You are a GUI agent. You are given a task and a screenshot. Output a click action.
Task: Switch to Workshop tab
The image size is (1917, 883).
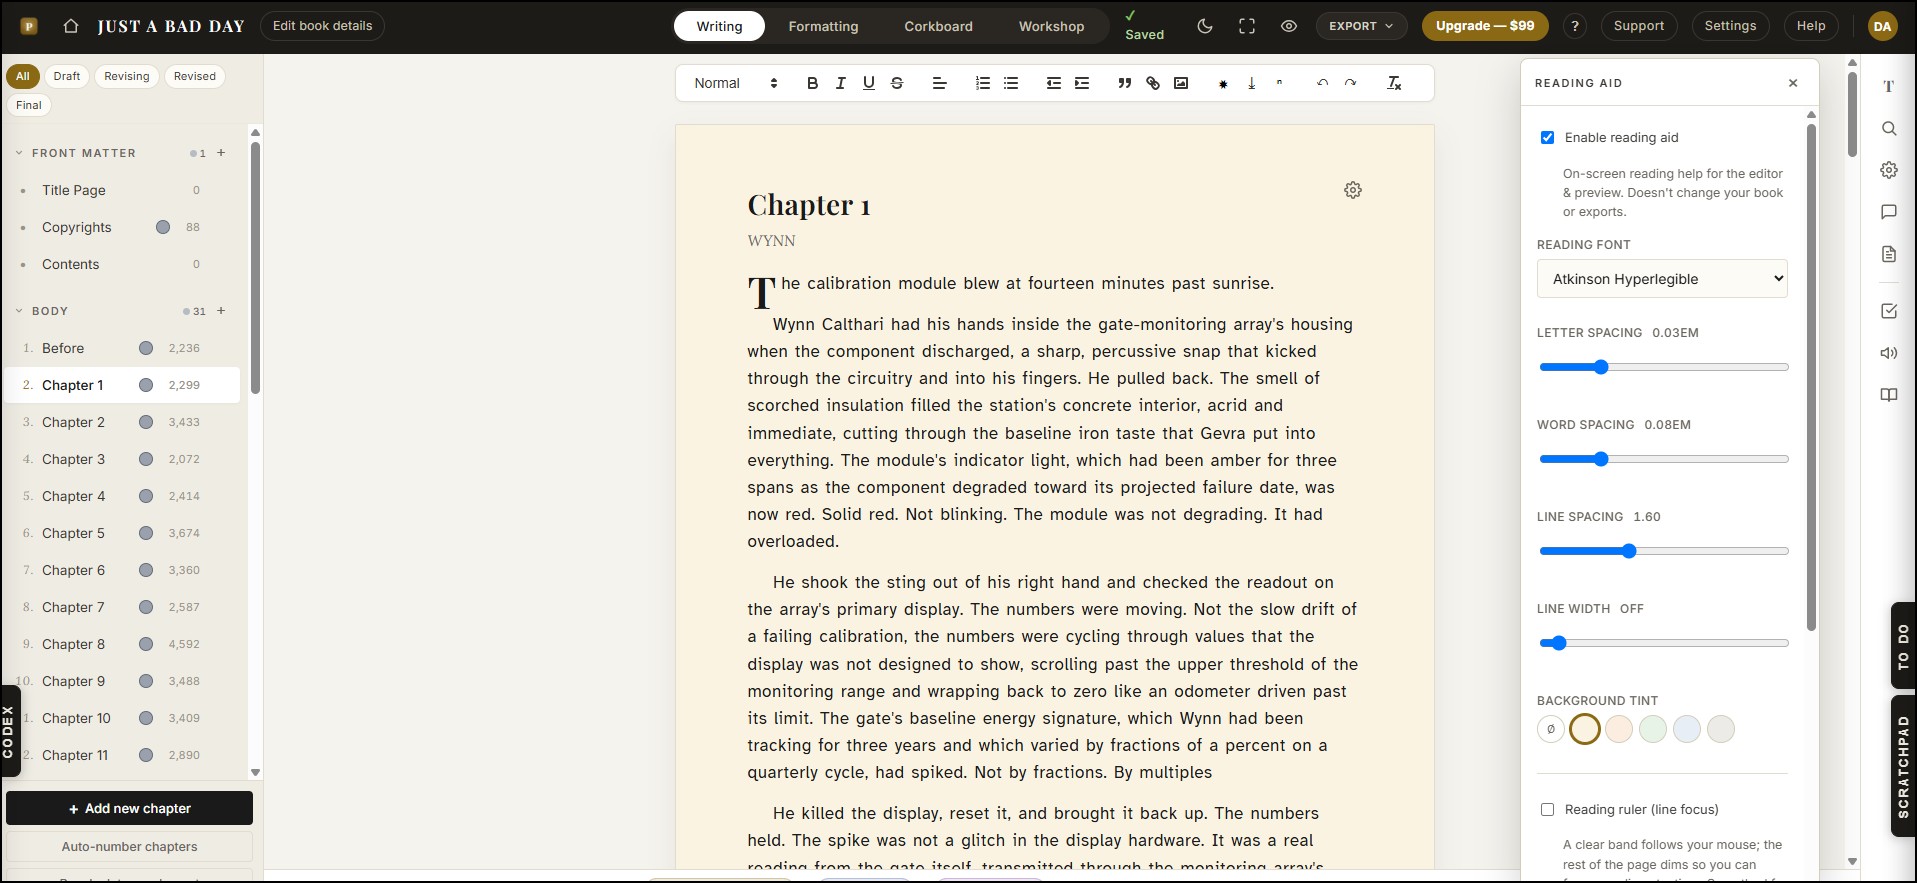[1051, 26]
